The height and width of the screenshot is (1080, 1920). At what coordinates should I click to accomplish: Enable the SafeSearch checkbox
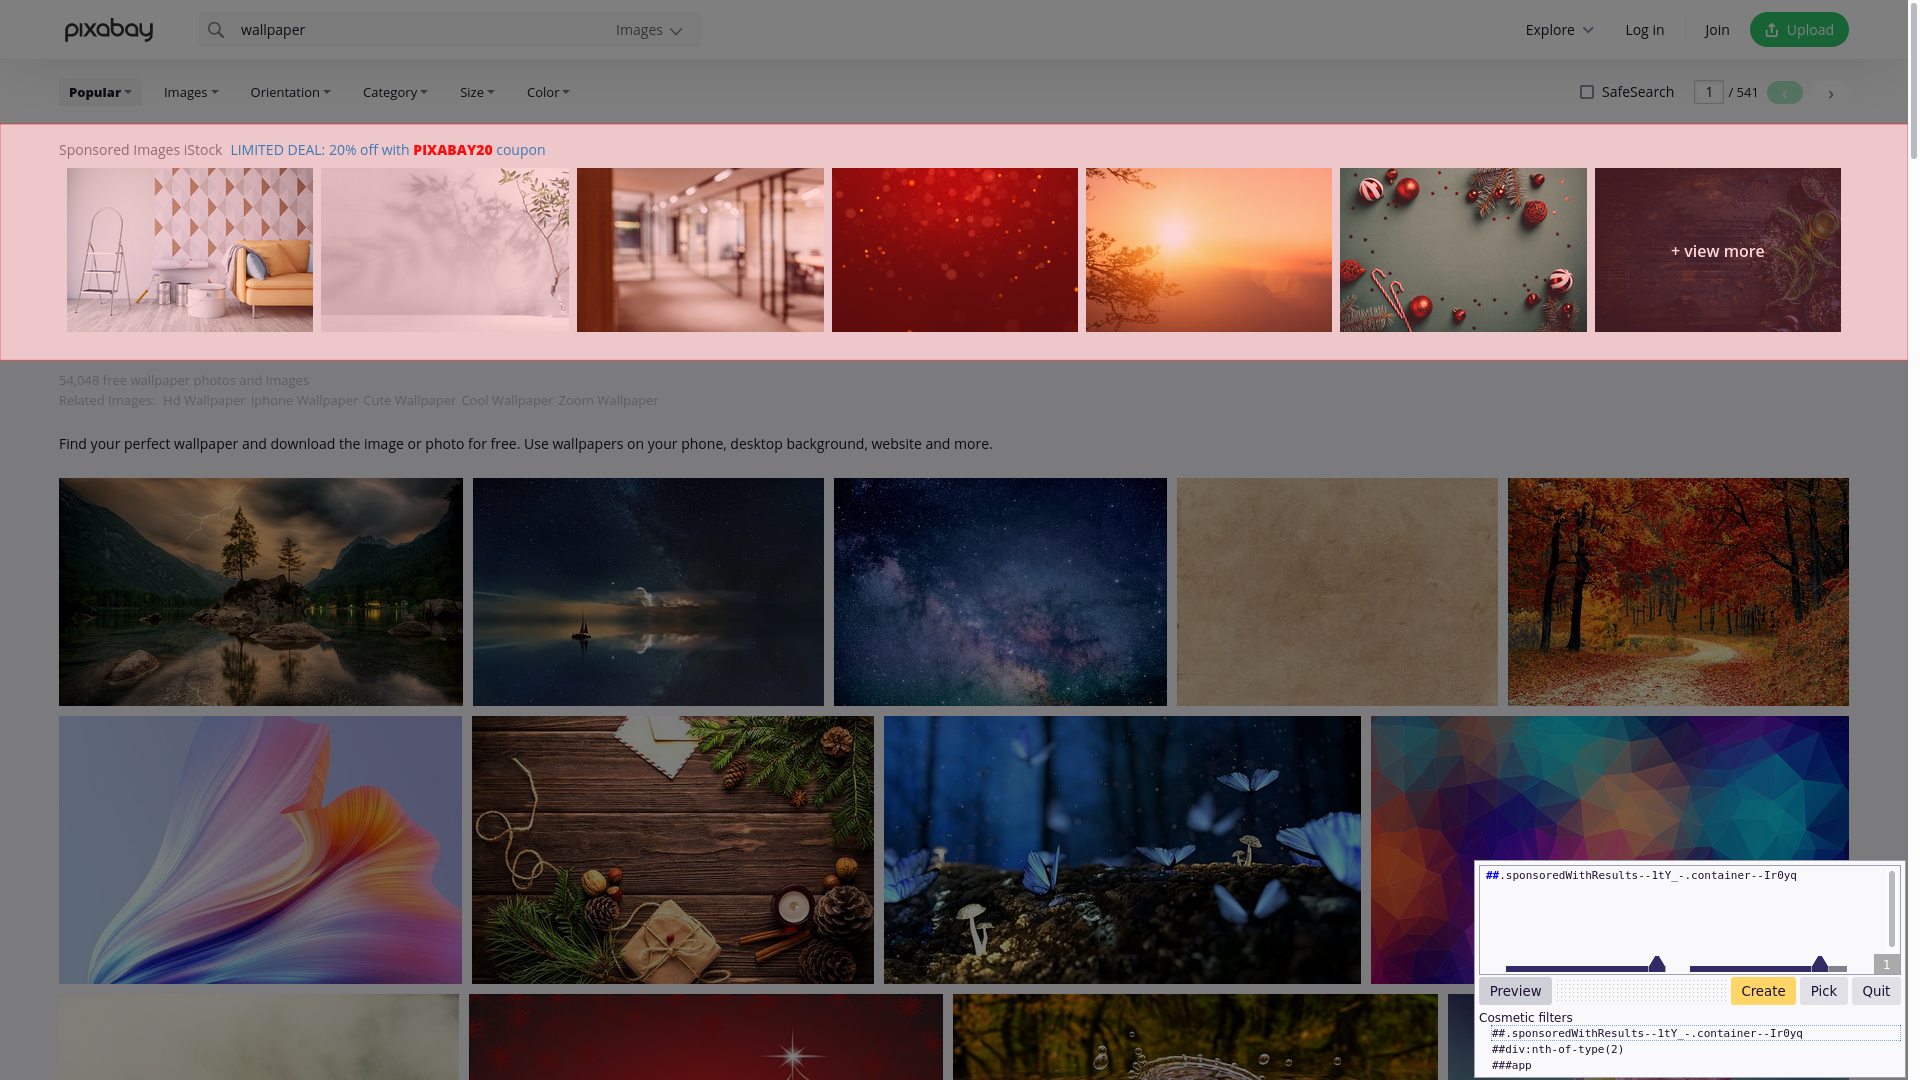[1587, 92]
